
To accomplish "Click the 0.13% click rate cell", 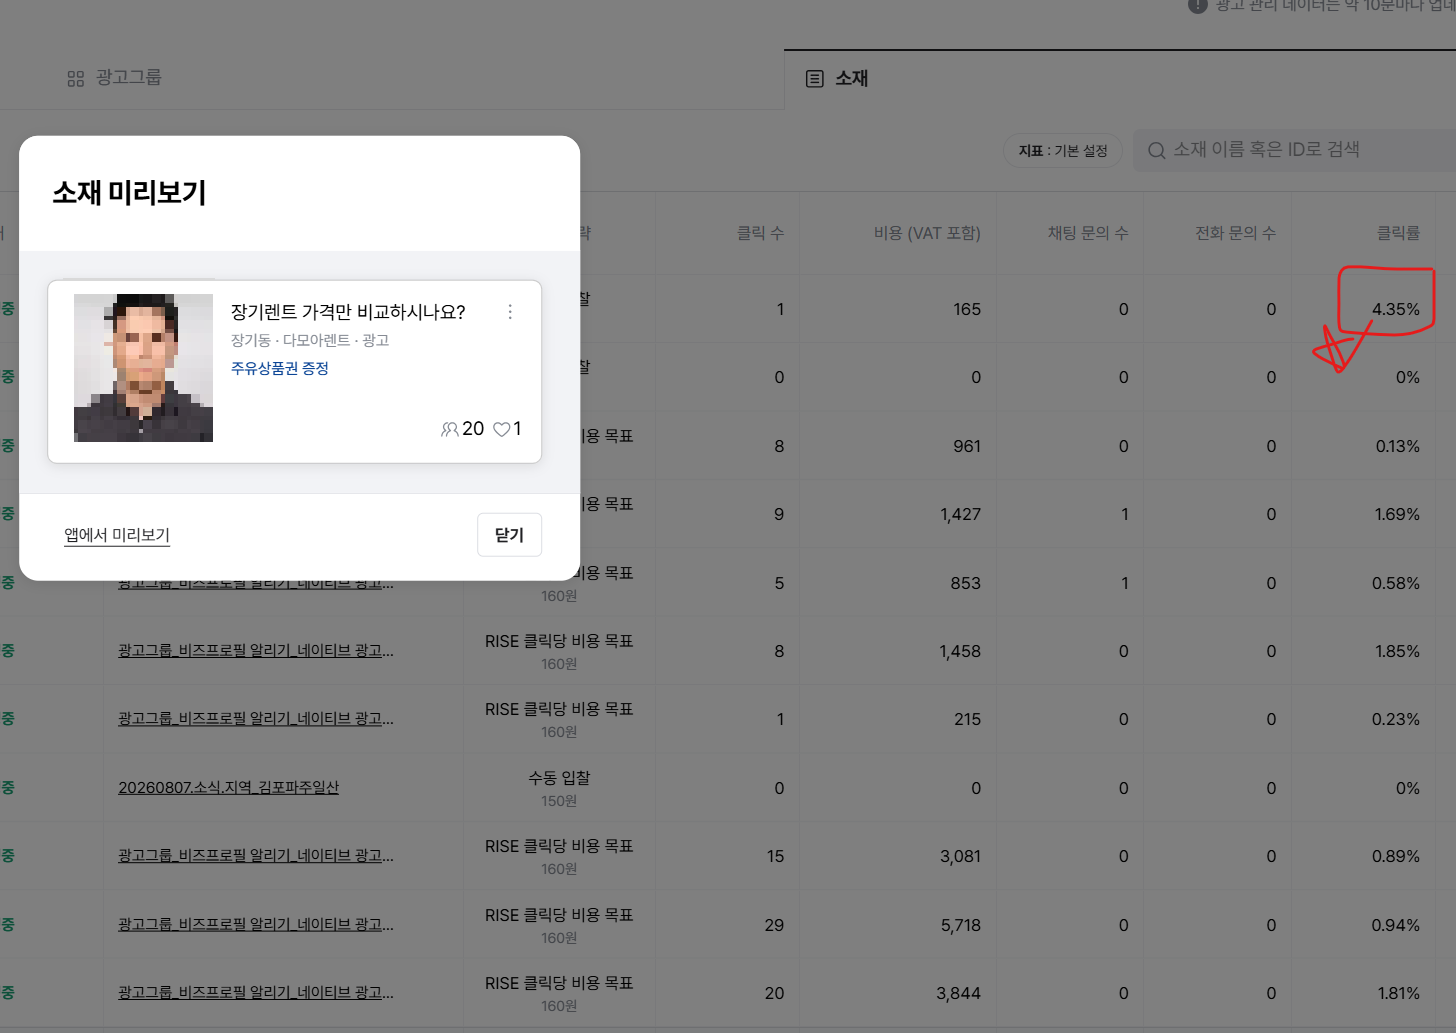I will [1397, 446].
